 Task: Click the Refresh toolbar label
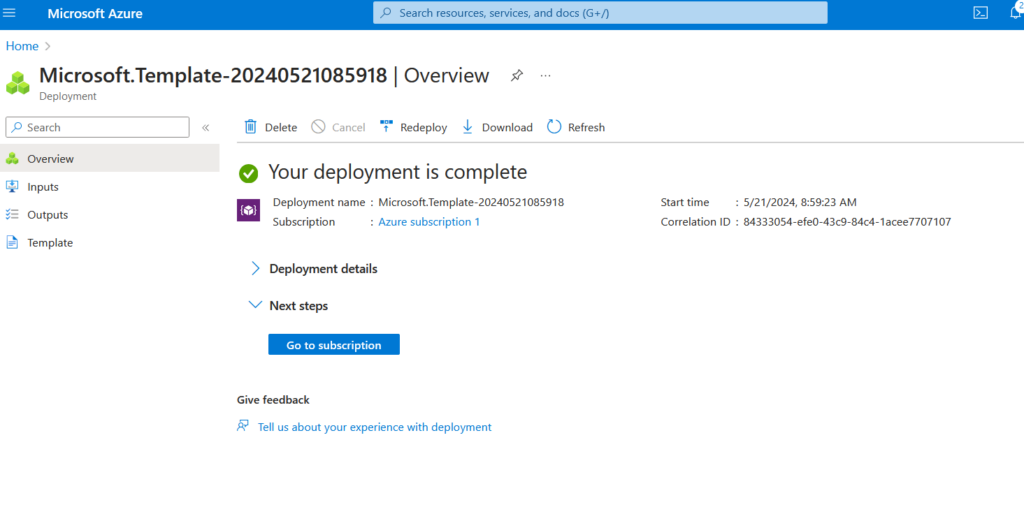tap(586, 127)
